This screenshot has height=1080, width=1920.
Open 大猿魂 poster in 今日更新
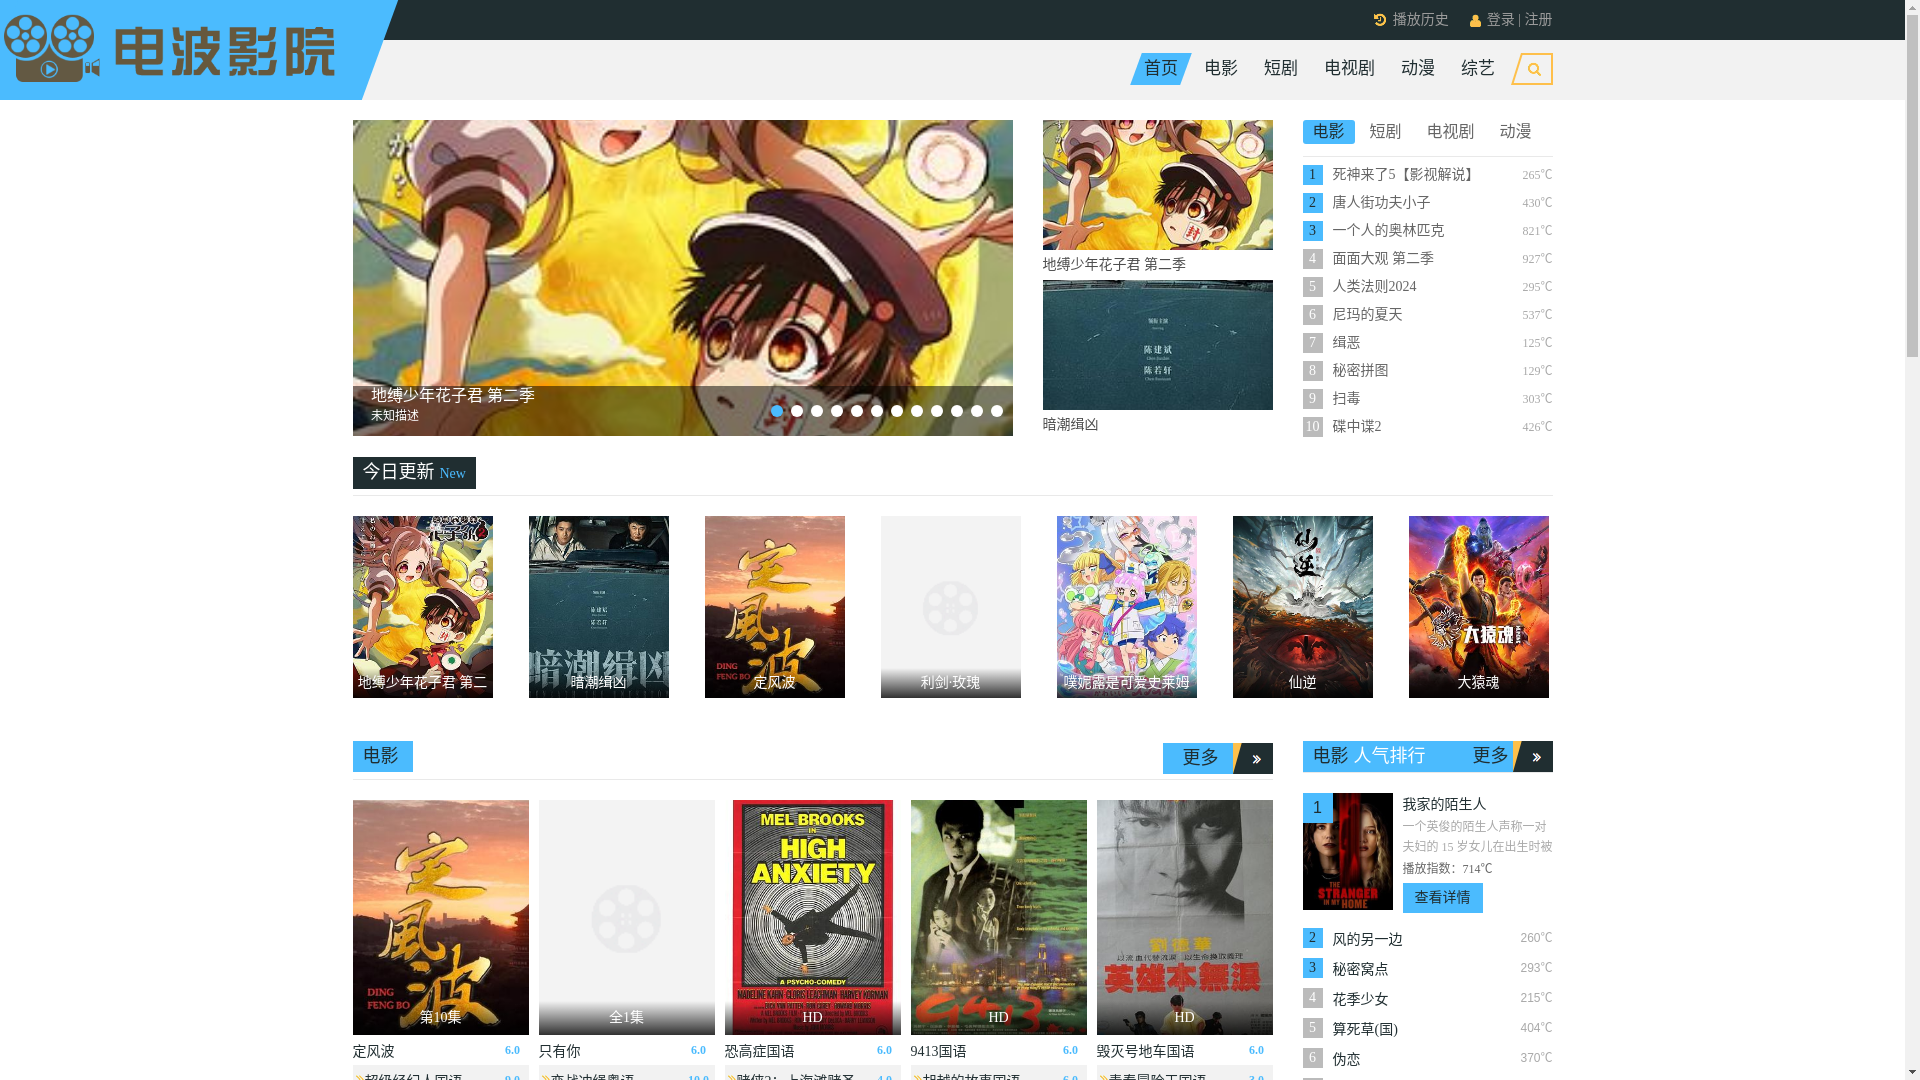[x=1479, y=607]
